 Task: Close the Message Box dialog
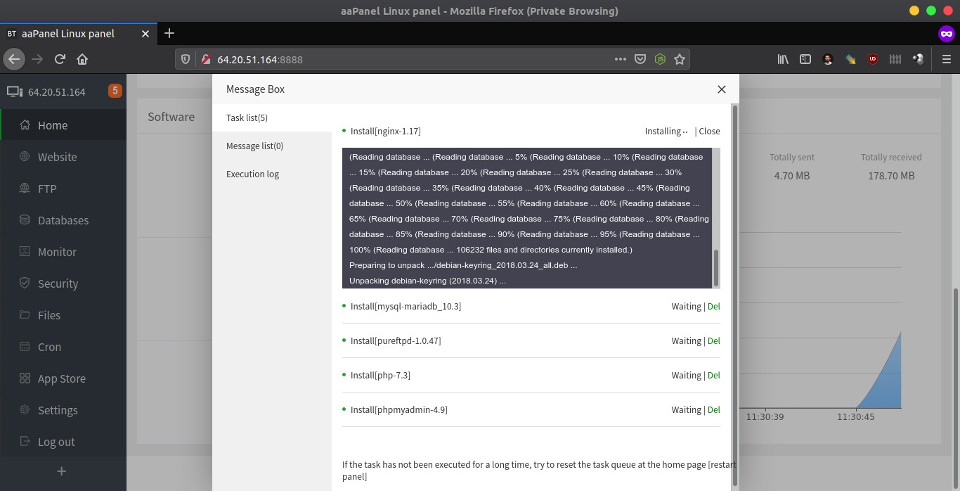coord(721,89)
